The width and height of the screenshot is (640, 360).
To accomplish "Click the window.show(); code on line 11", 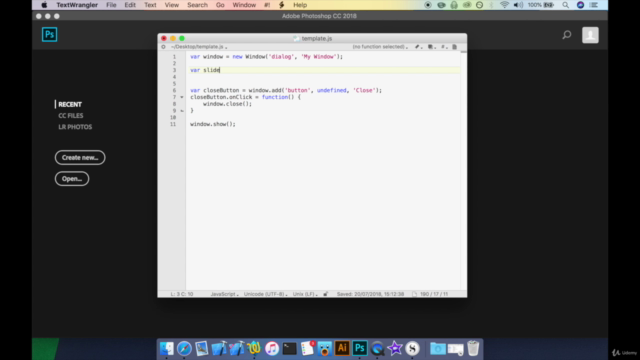I will pos(213,124).
